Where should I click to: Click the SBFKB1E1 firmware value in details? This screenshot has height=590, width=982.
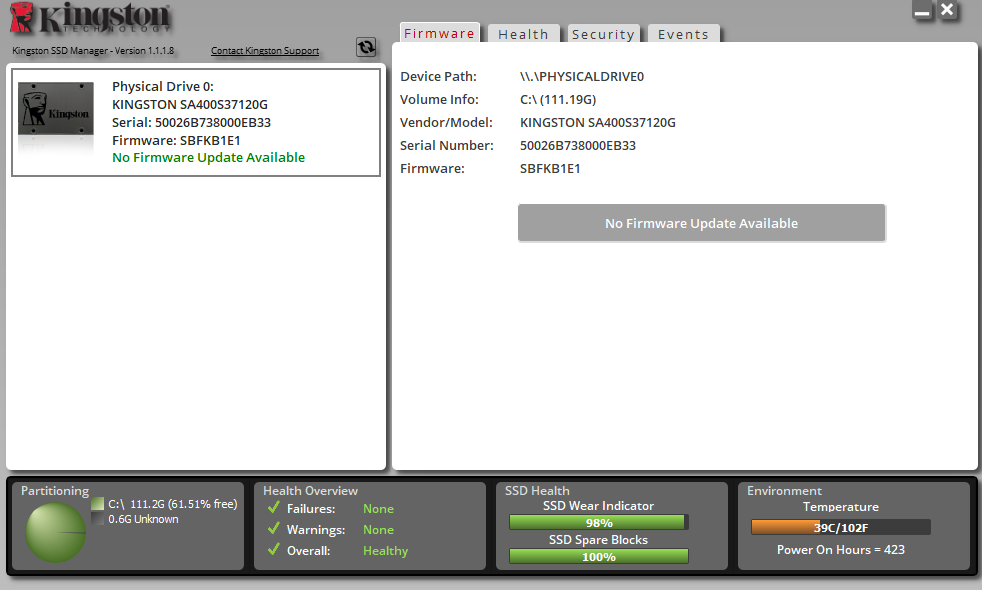550,168
